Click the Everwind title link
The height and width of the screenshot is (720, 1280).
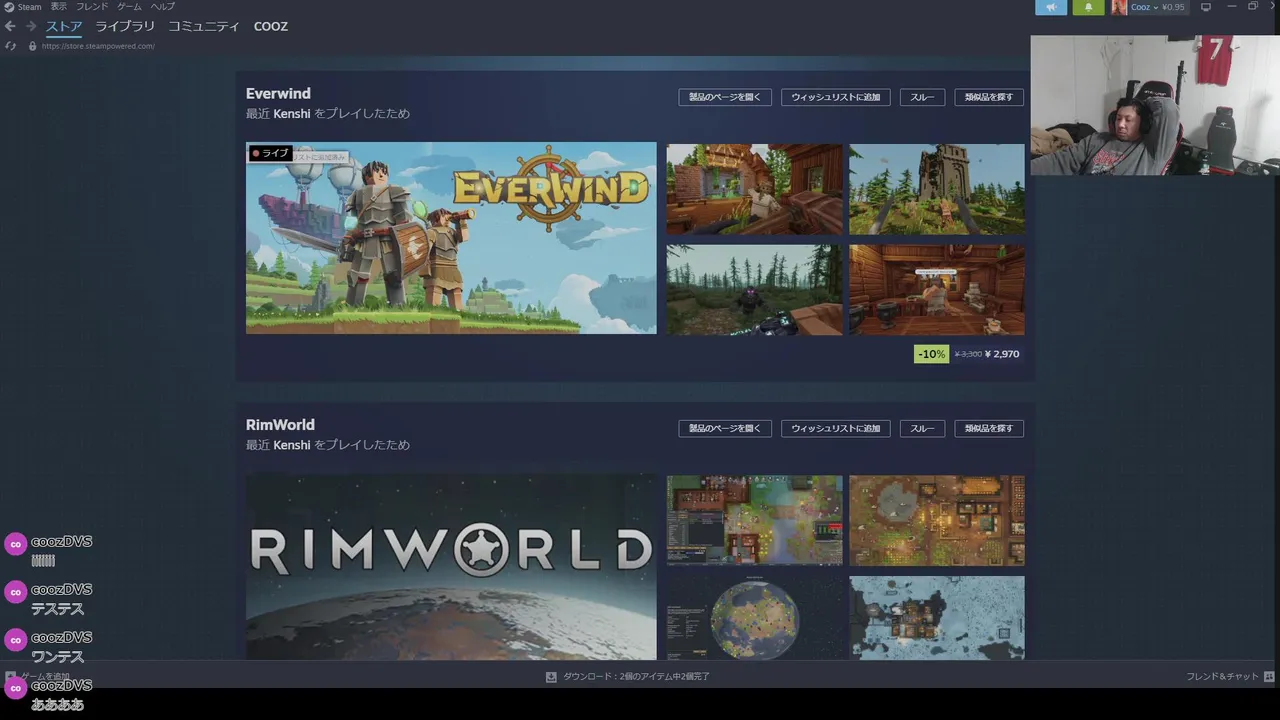[x=278, y=94]
